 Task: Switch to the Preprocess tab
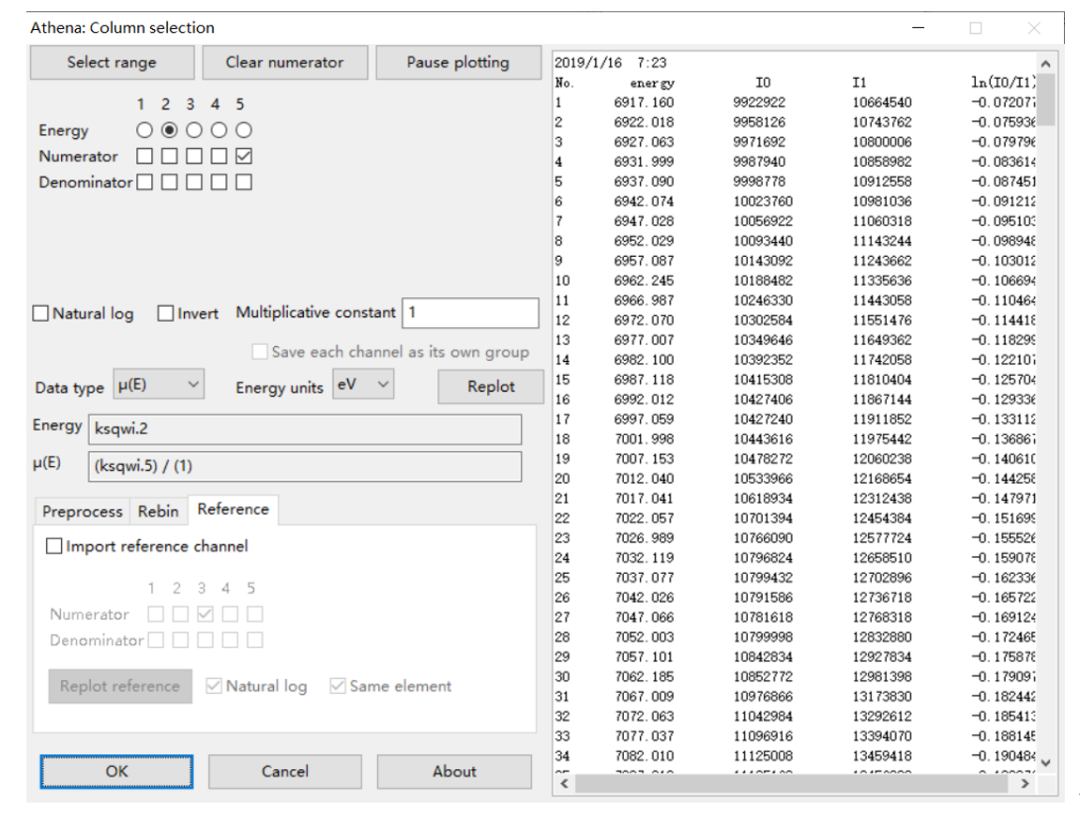click(82, 511)
